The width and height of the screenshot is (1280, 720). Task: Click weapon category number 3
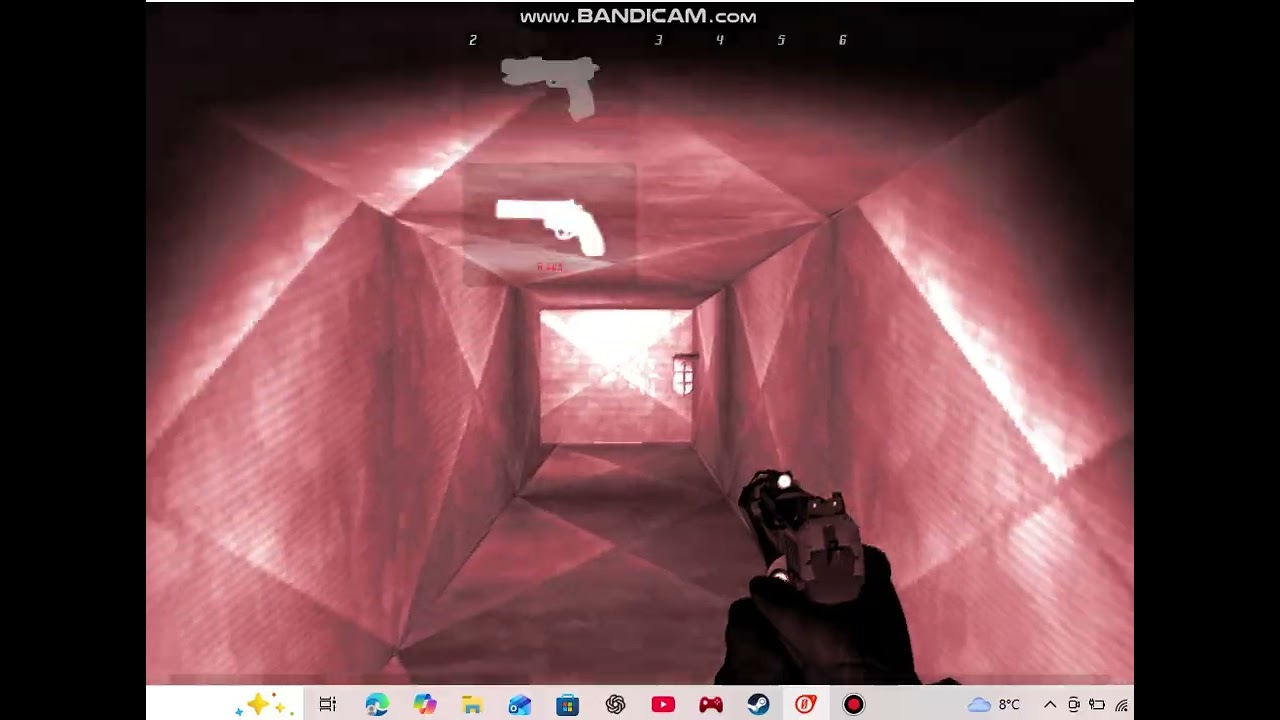click(x=658, y=40)
